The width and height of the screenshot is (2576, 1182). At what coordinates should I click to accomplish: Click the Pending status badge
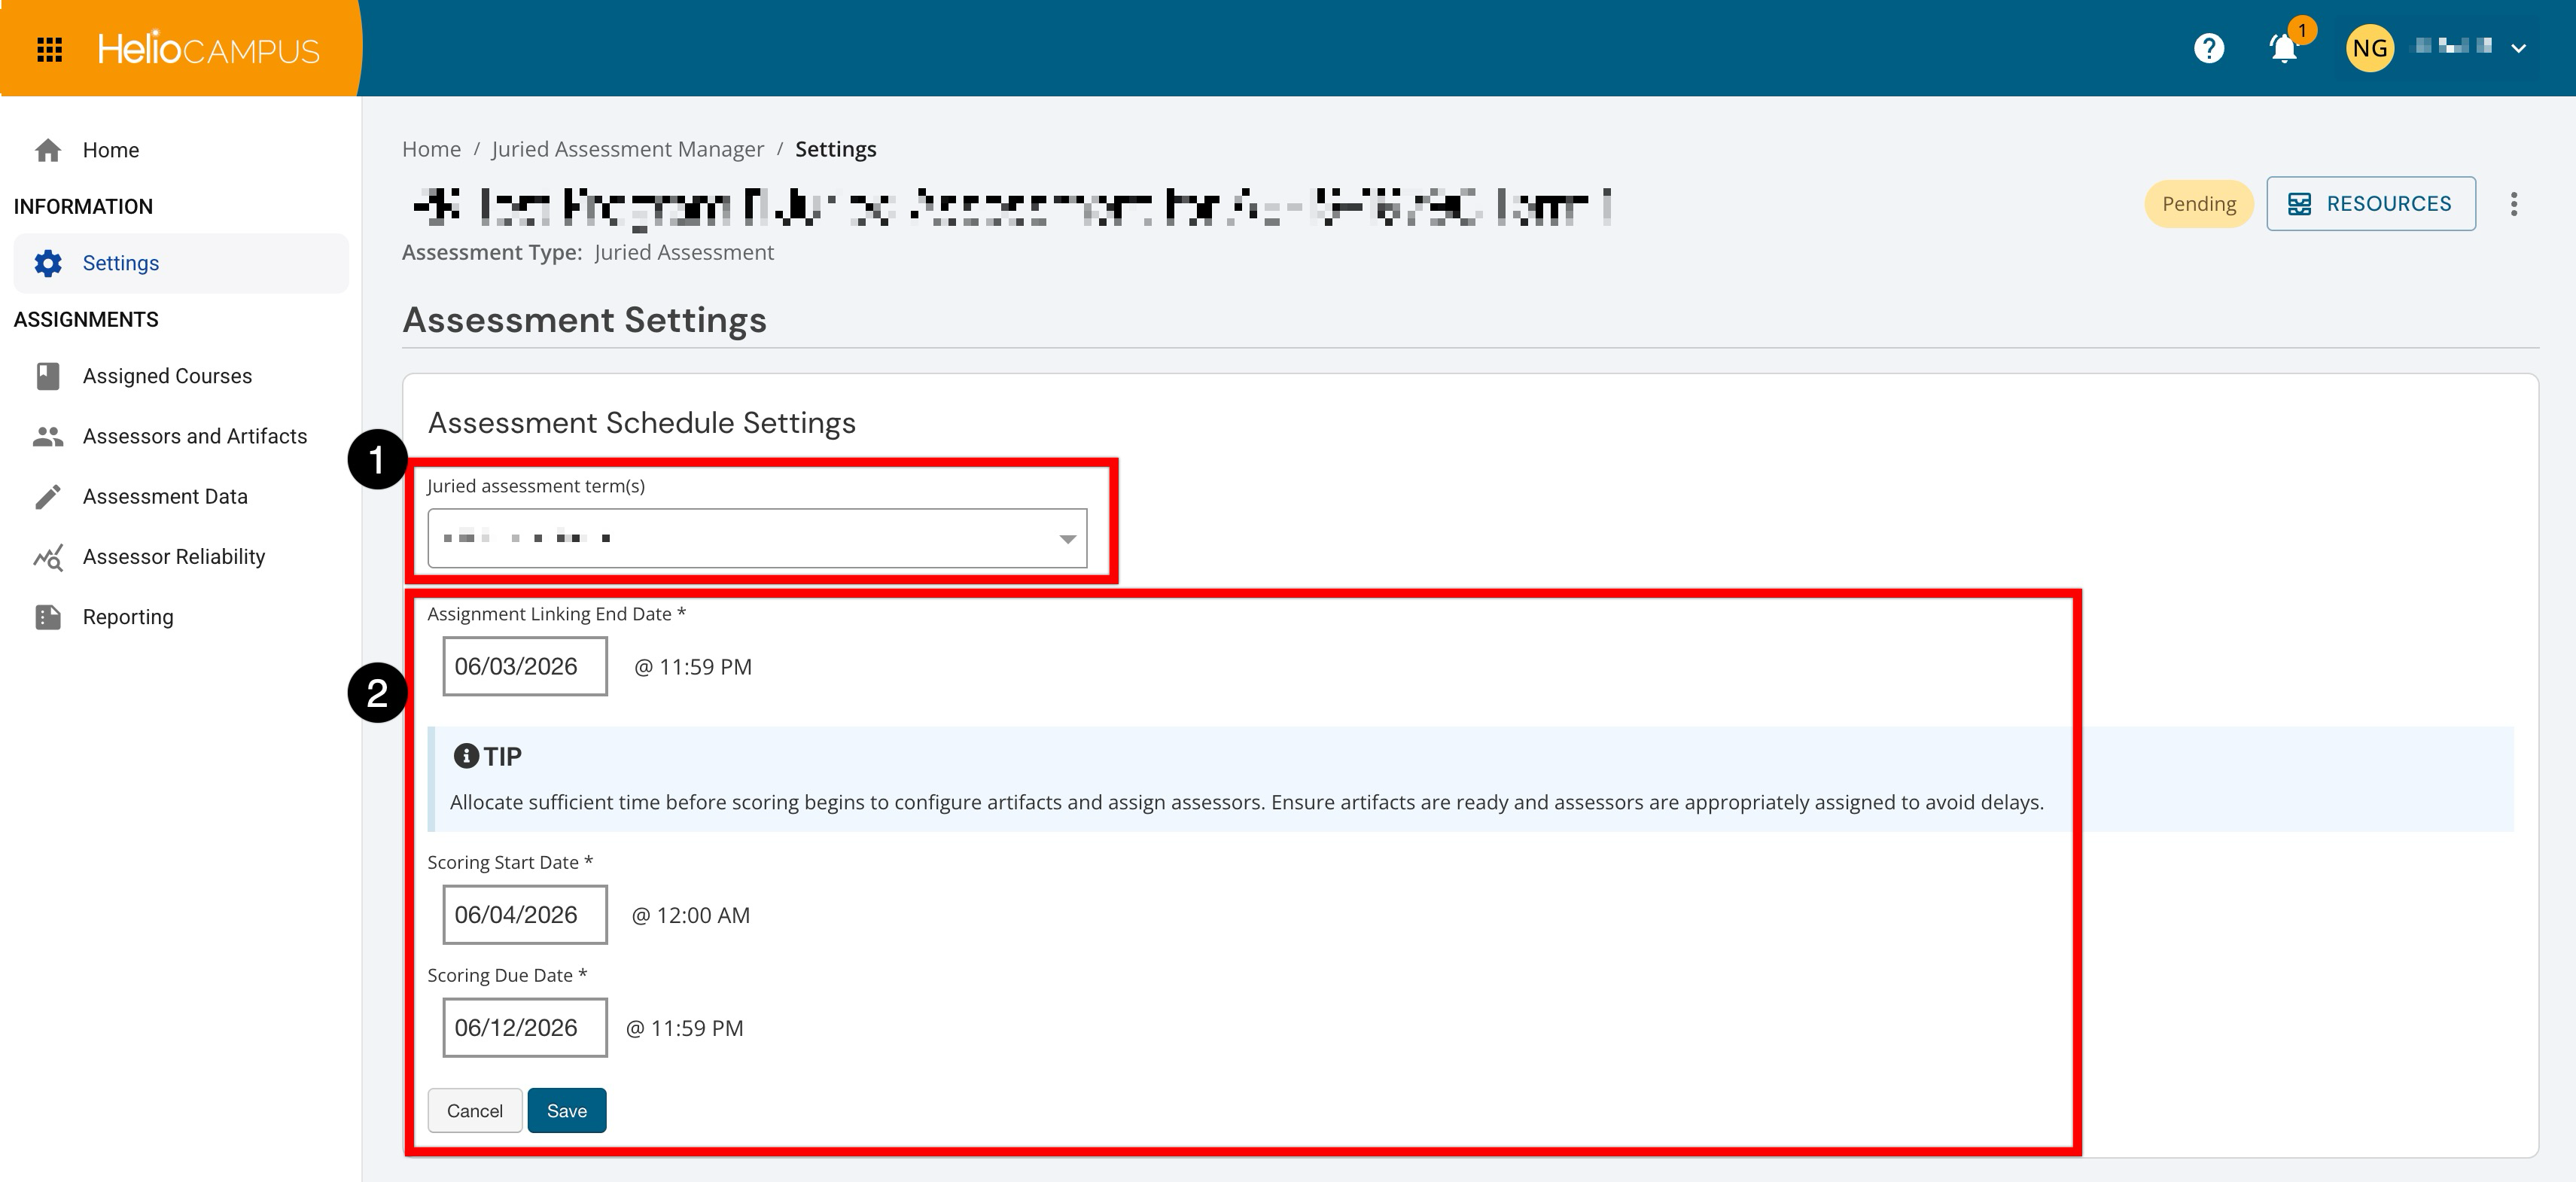(x=2198, y=204)
